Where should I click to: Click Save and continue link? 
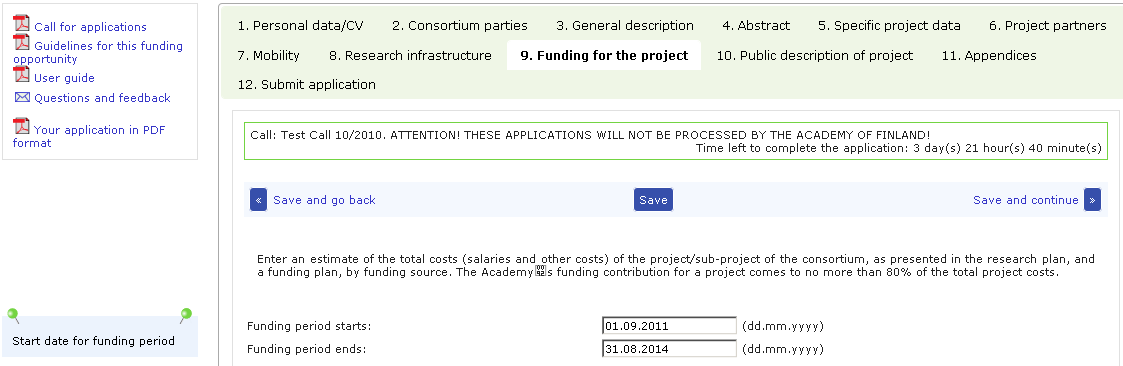click(1026, 200)
